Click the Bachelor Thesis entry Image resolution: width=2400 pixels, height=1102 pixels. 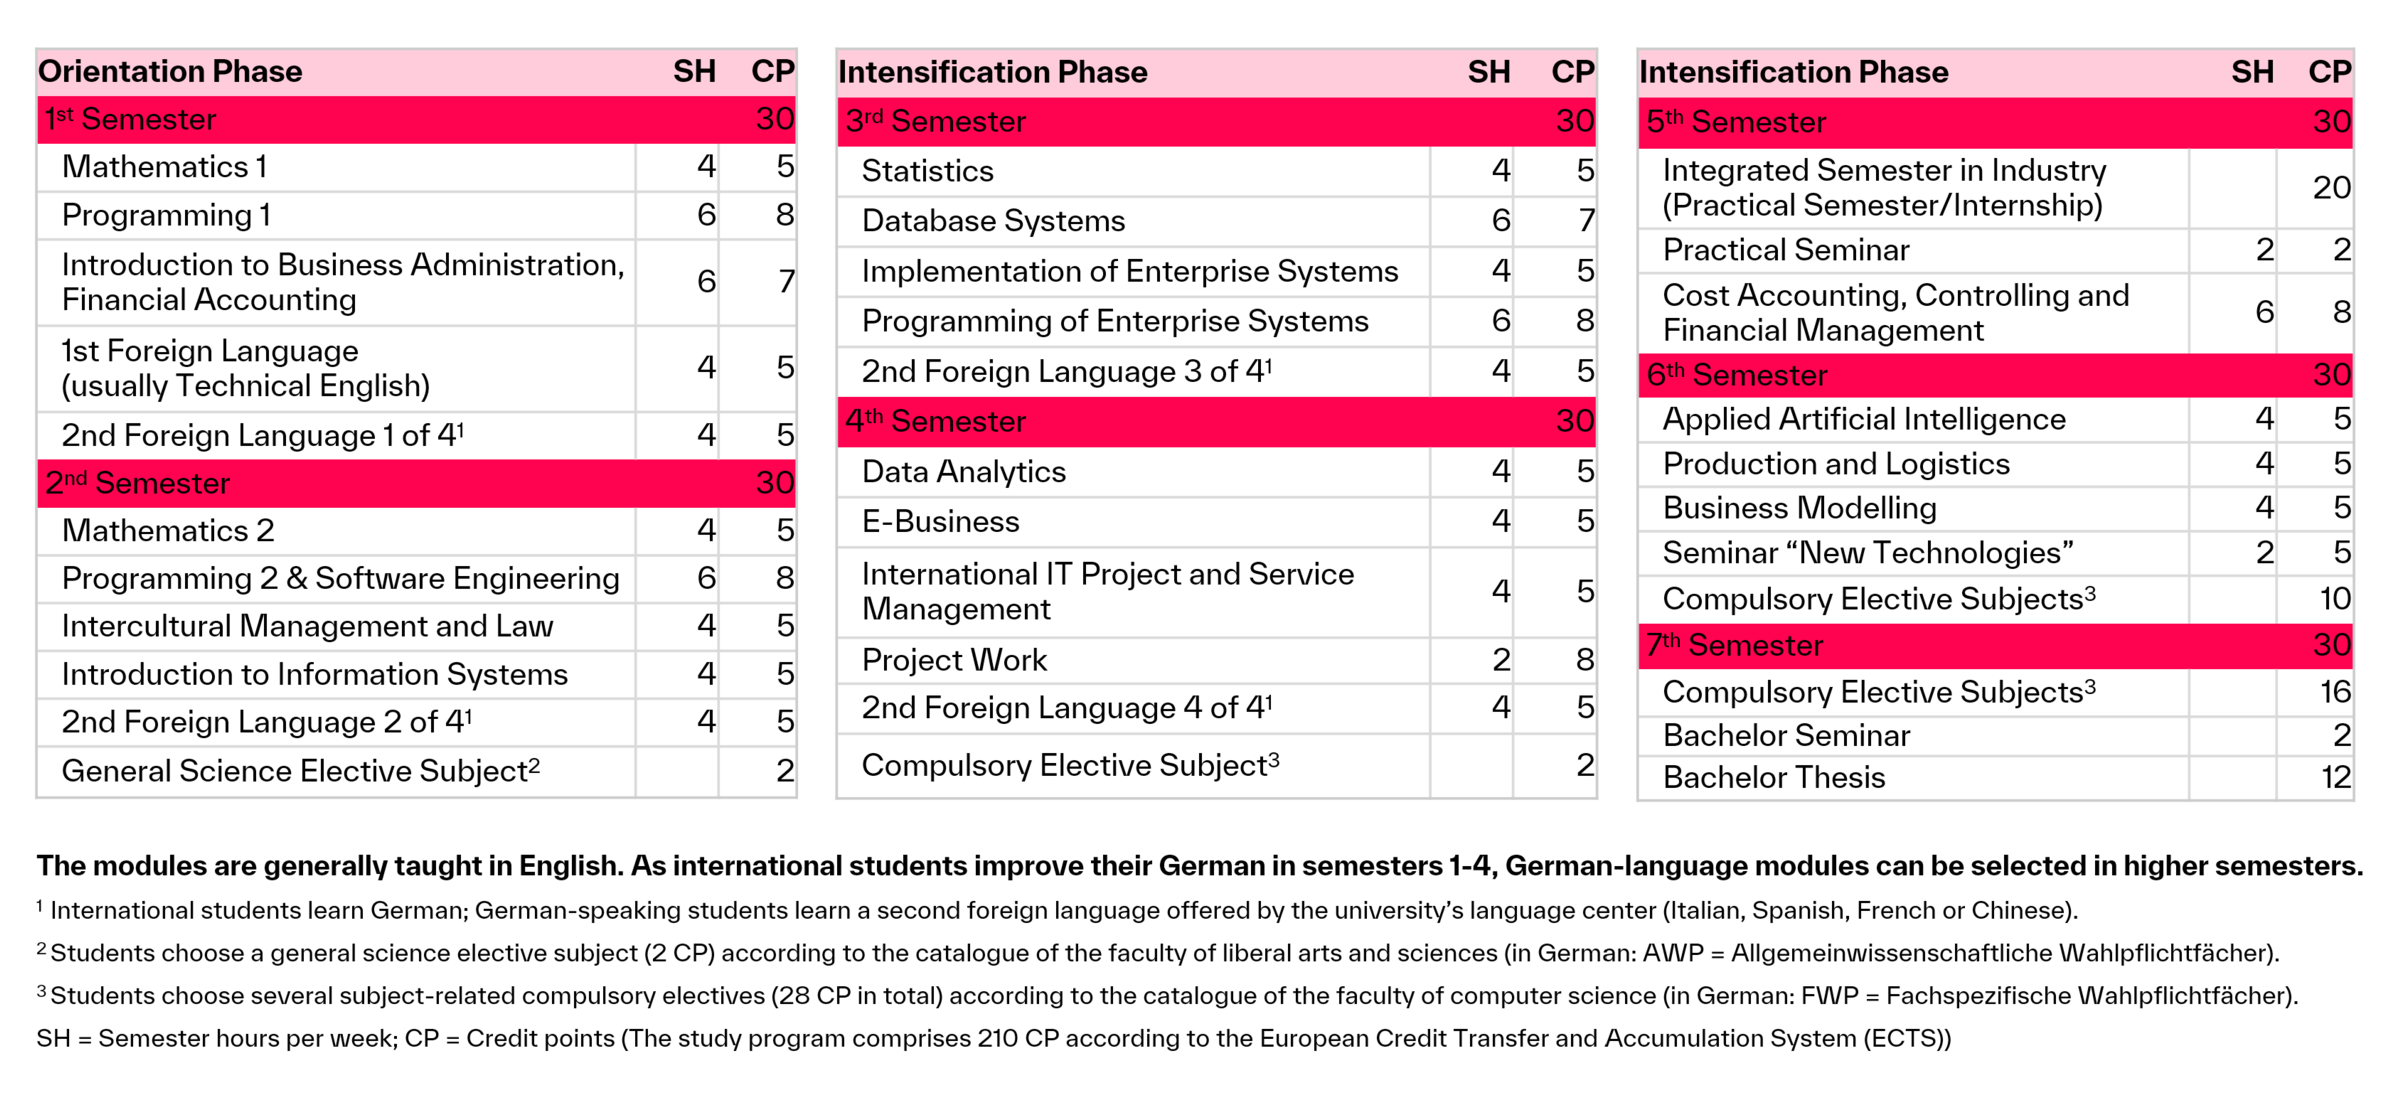[x=1774, y=778]
